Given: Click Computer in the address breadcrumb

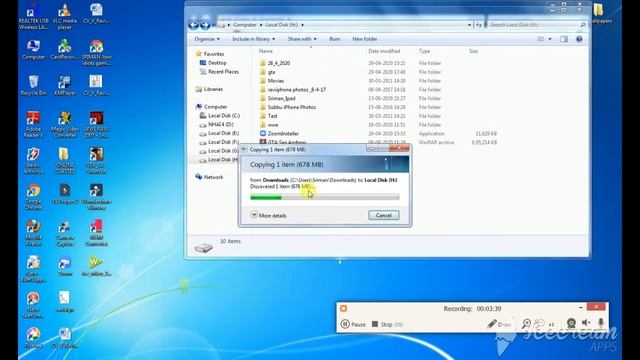Looking at the screenshot, I should click(x=244, y=25).
